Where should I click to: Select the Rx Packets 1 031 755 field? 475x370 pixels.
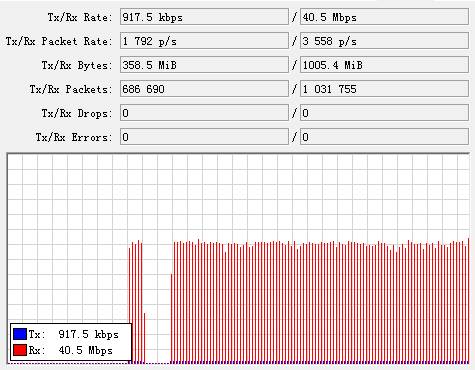[x=384, y=89]
